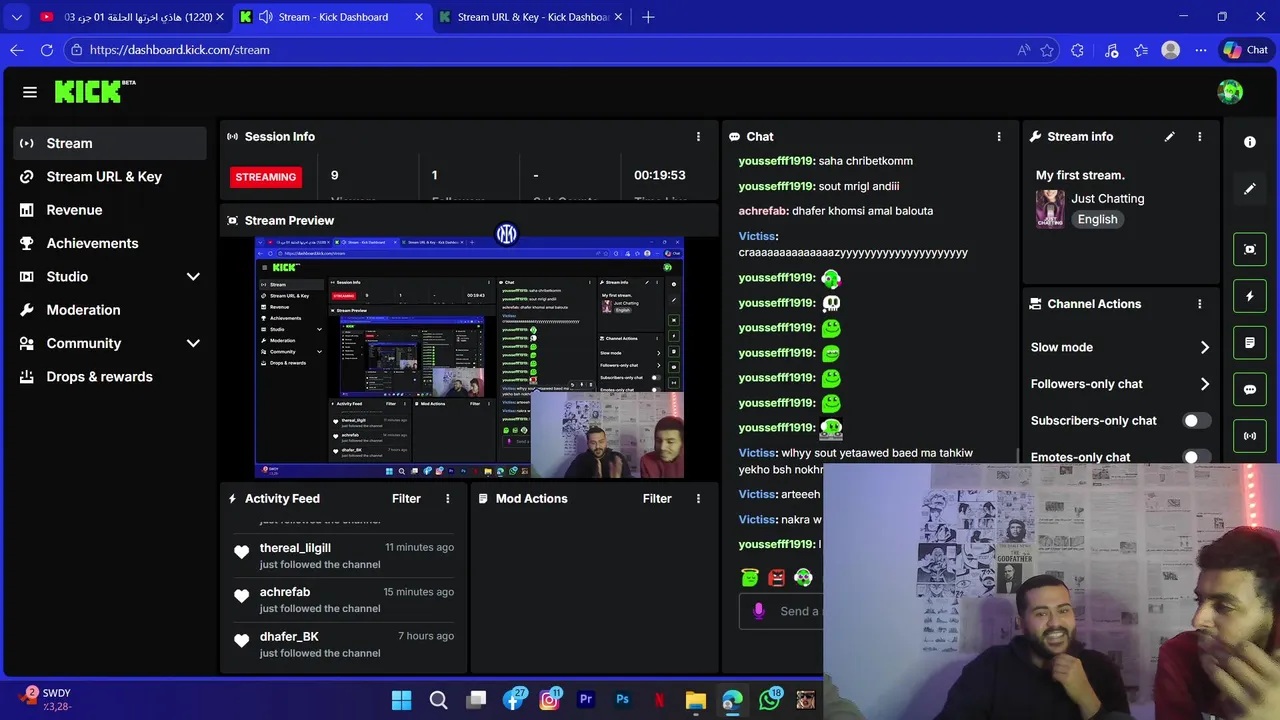Toggle the Mod Actions document rail icon
Screen dimensions: 1280x720
1250,343
